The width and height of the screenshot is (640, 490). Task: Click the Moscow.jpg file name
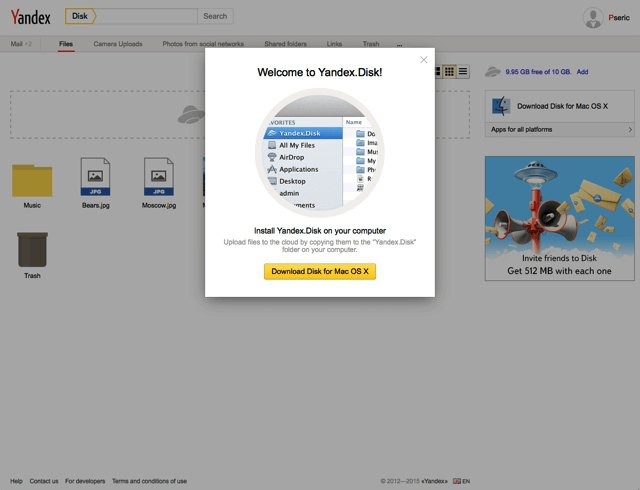coord(159,205)
